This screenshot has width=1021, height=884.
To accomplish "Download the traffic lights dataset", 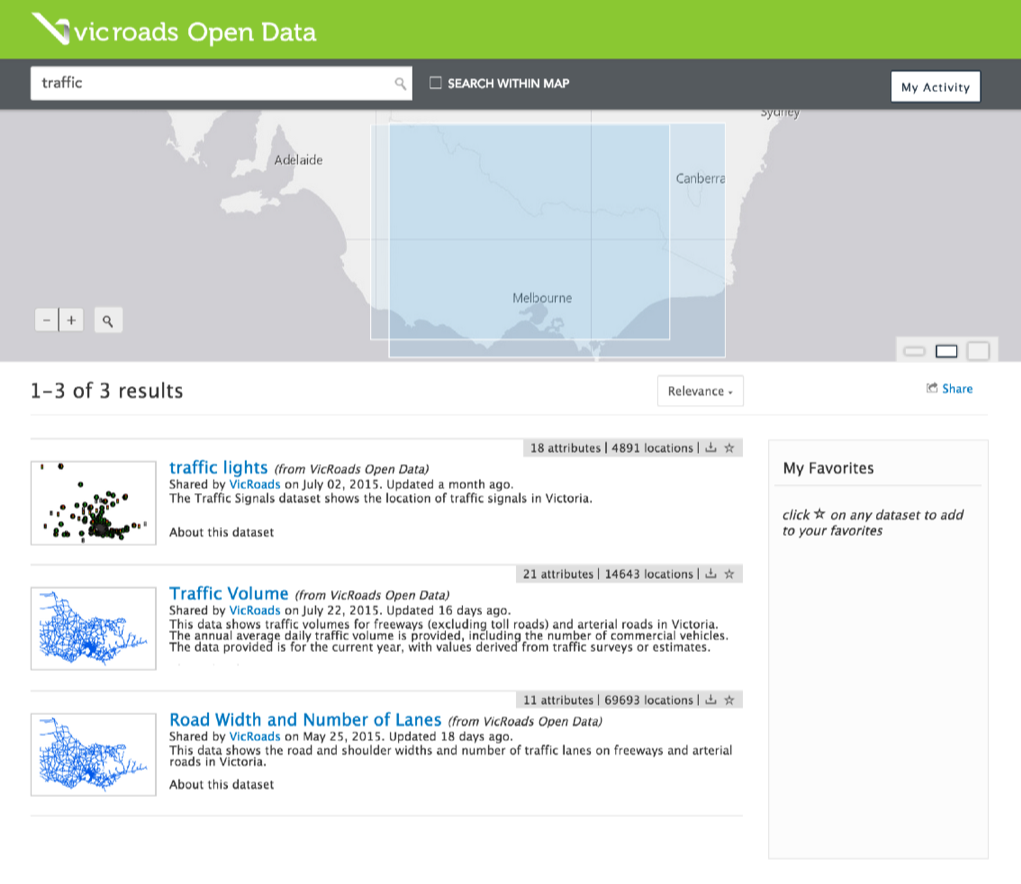I will (x=711, y=448).
